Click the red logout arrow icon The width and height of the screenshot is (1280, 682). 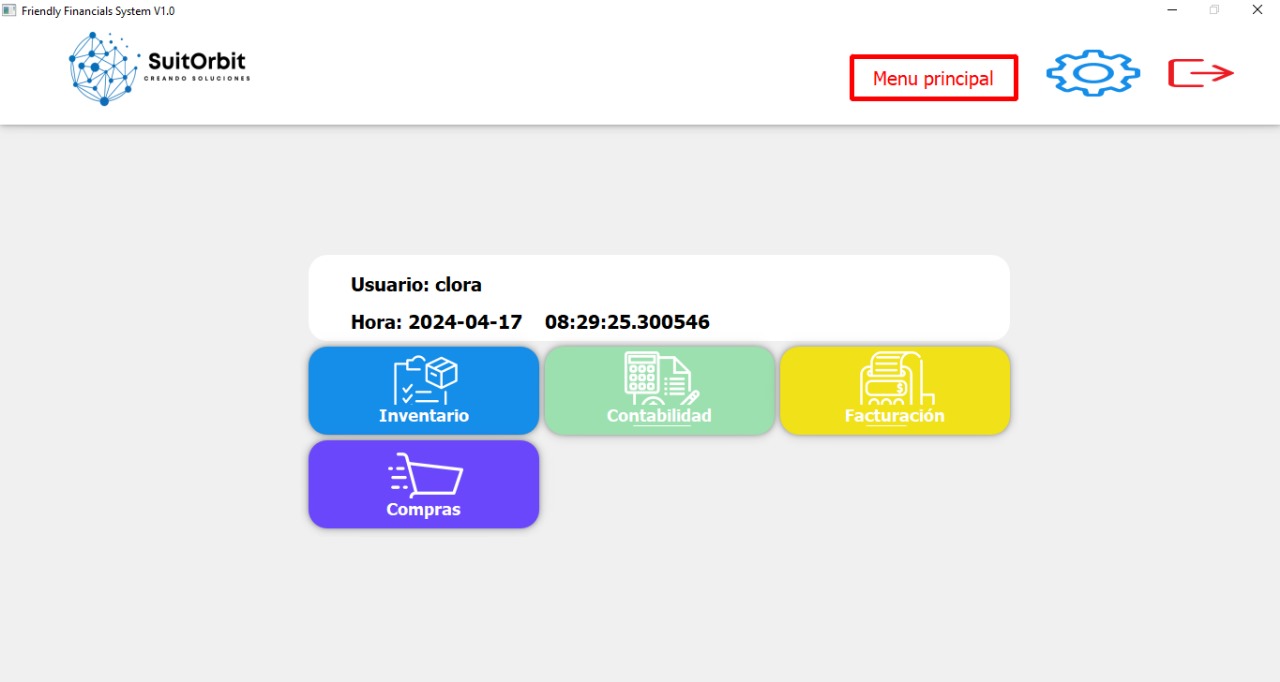point(1201,73)
